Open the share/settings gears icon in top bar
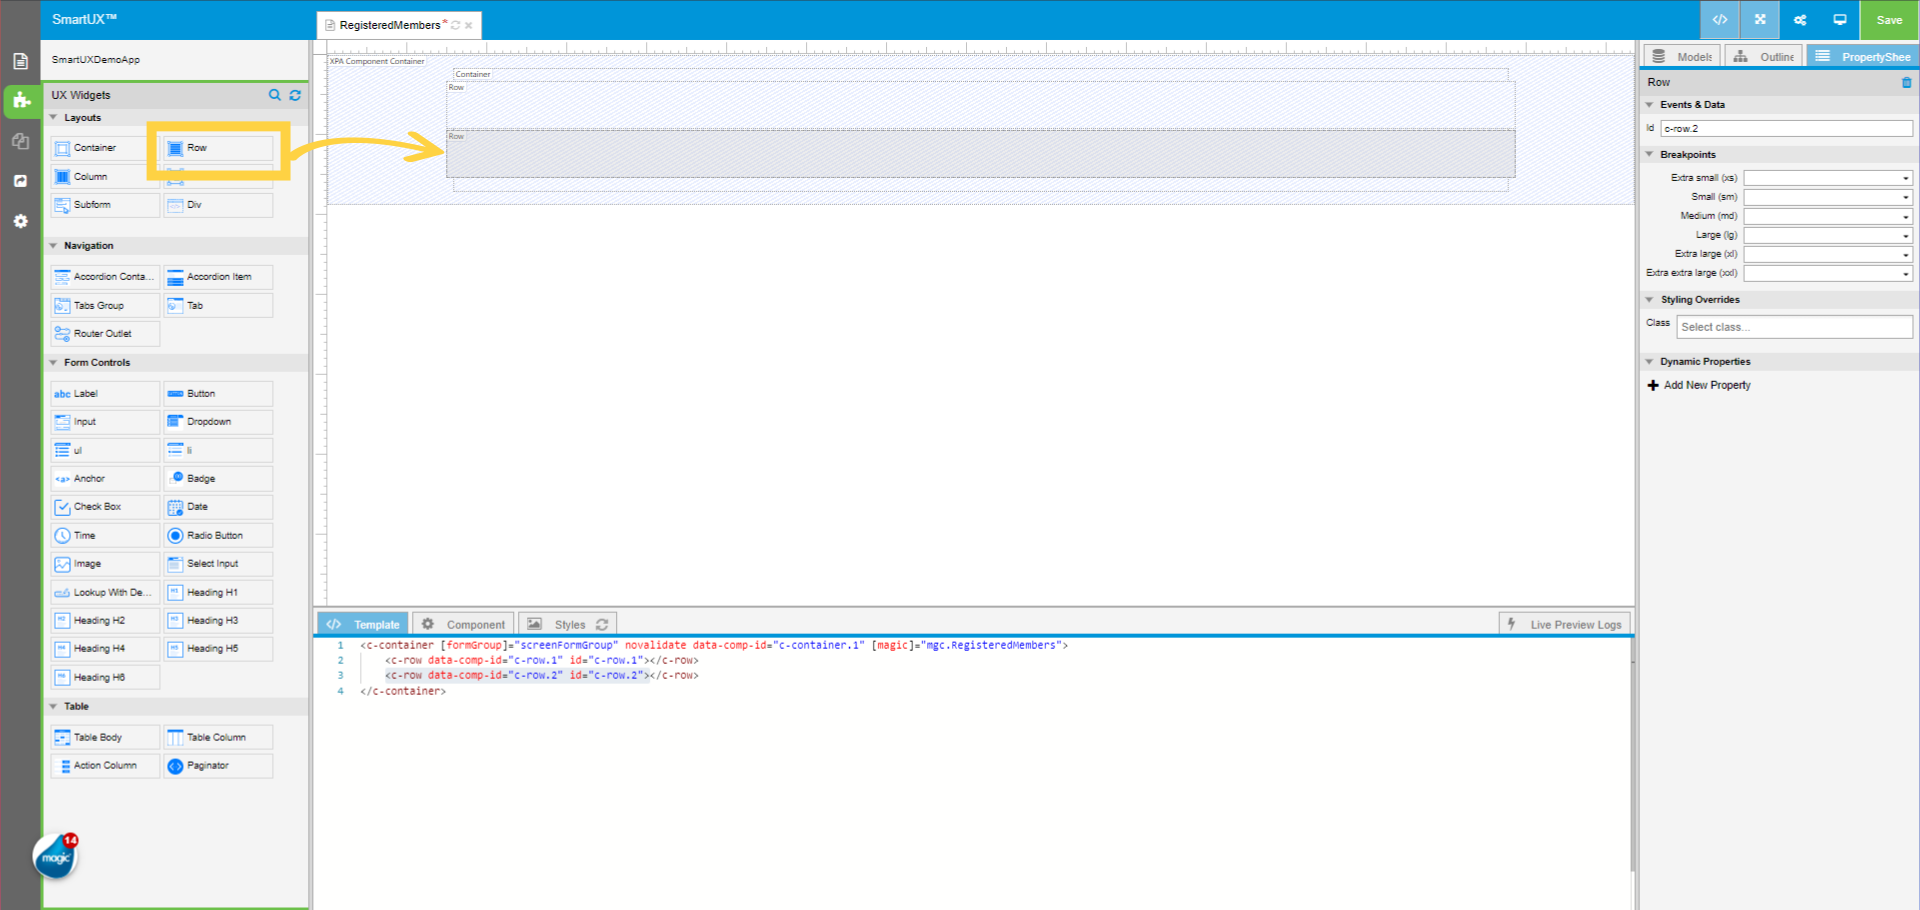Viewport: 1920px width, 910px height. (1800, 19)
